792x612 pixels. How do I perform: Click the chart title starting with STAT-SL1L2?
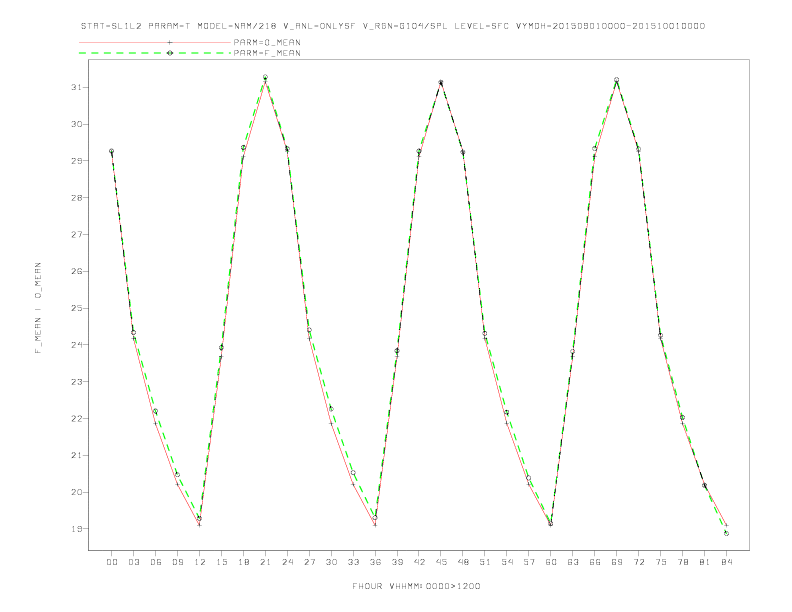(392, 26)
